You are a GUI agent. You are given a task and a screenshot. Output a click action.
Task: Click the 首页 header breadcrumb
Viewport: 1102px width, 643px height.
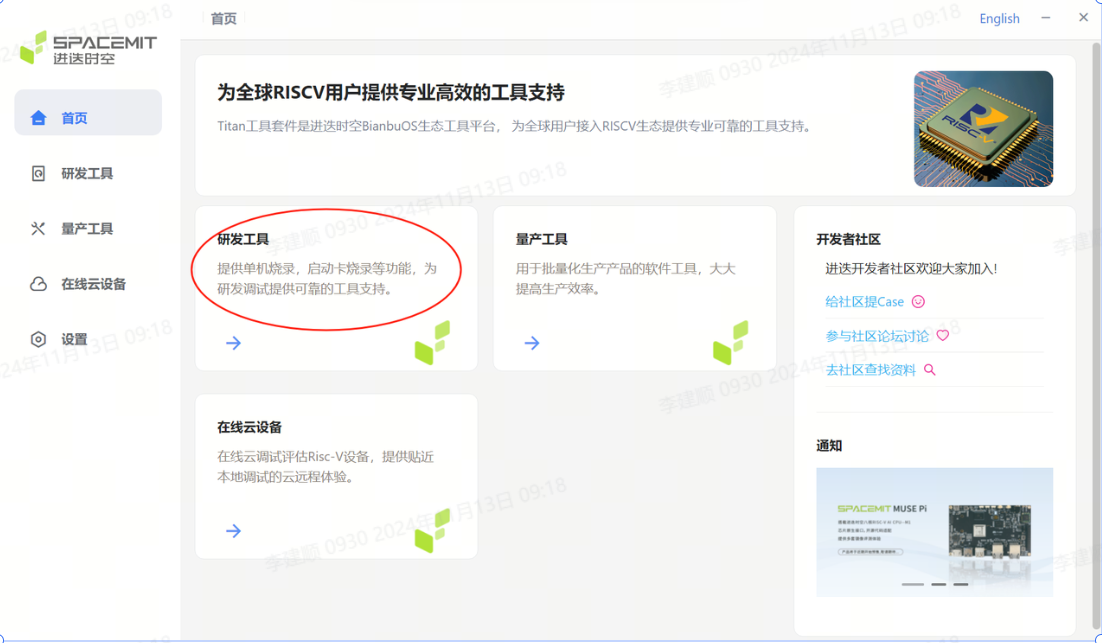tap(223, 19)
